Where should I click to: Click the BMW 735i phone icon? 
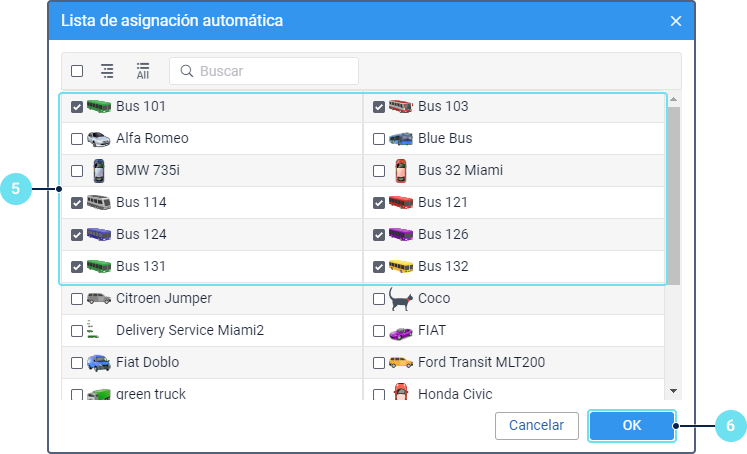pyautogui.click(x=99, y=170)
